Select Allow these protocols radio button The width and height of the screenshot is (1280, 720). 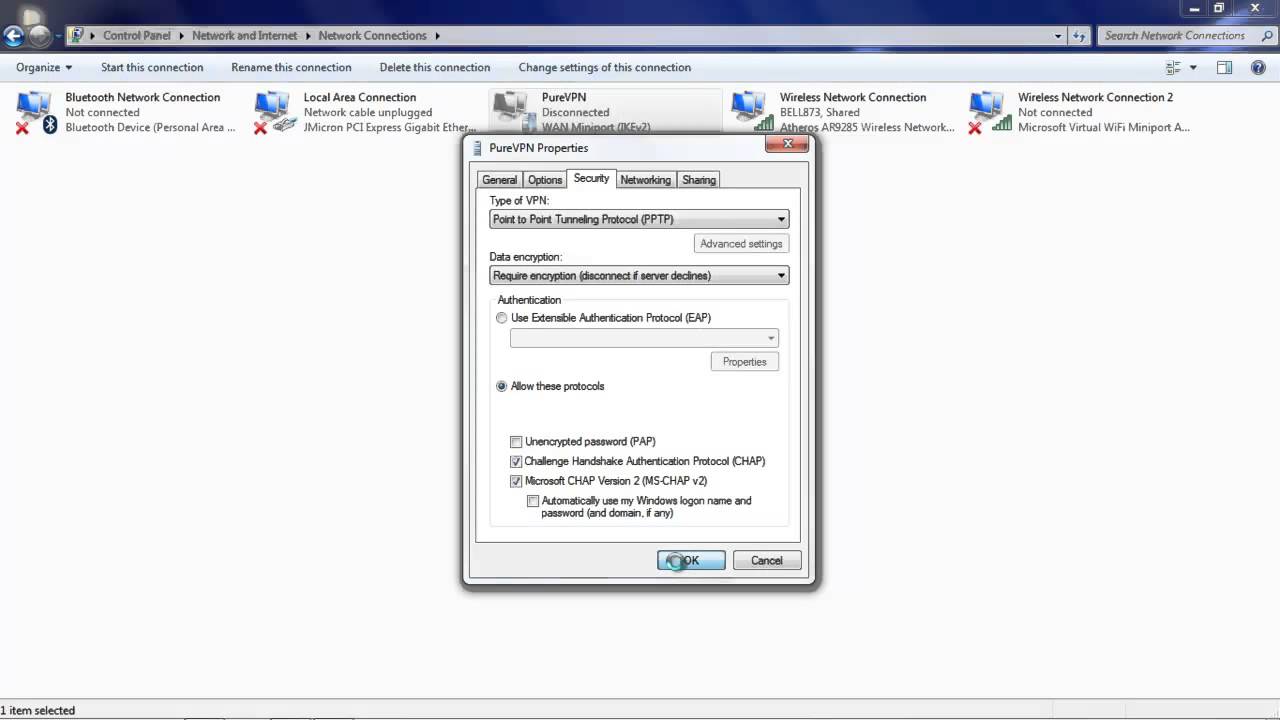502,386
